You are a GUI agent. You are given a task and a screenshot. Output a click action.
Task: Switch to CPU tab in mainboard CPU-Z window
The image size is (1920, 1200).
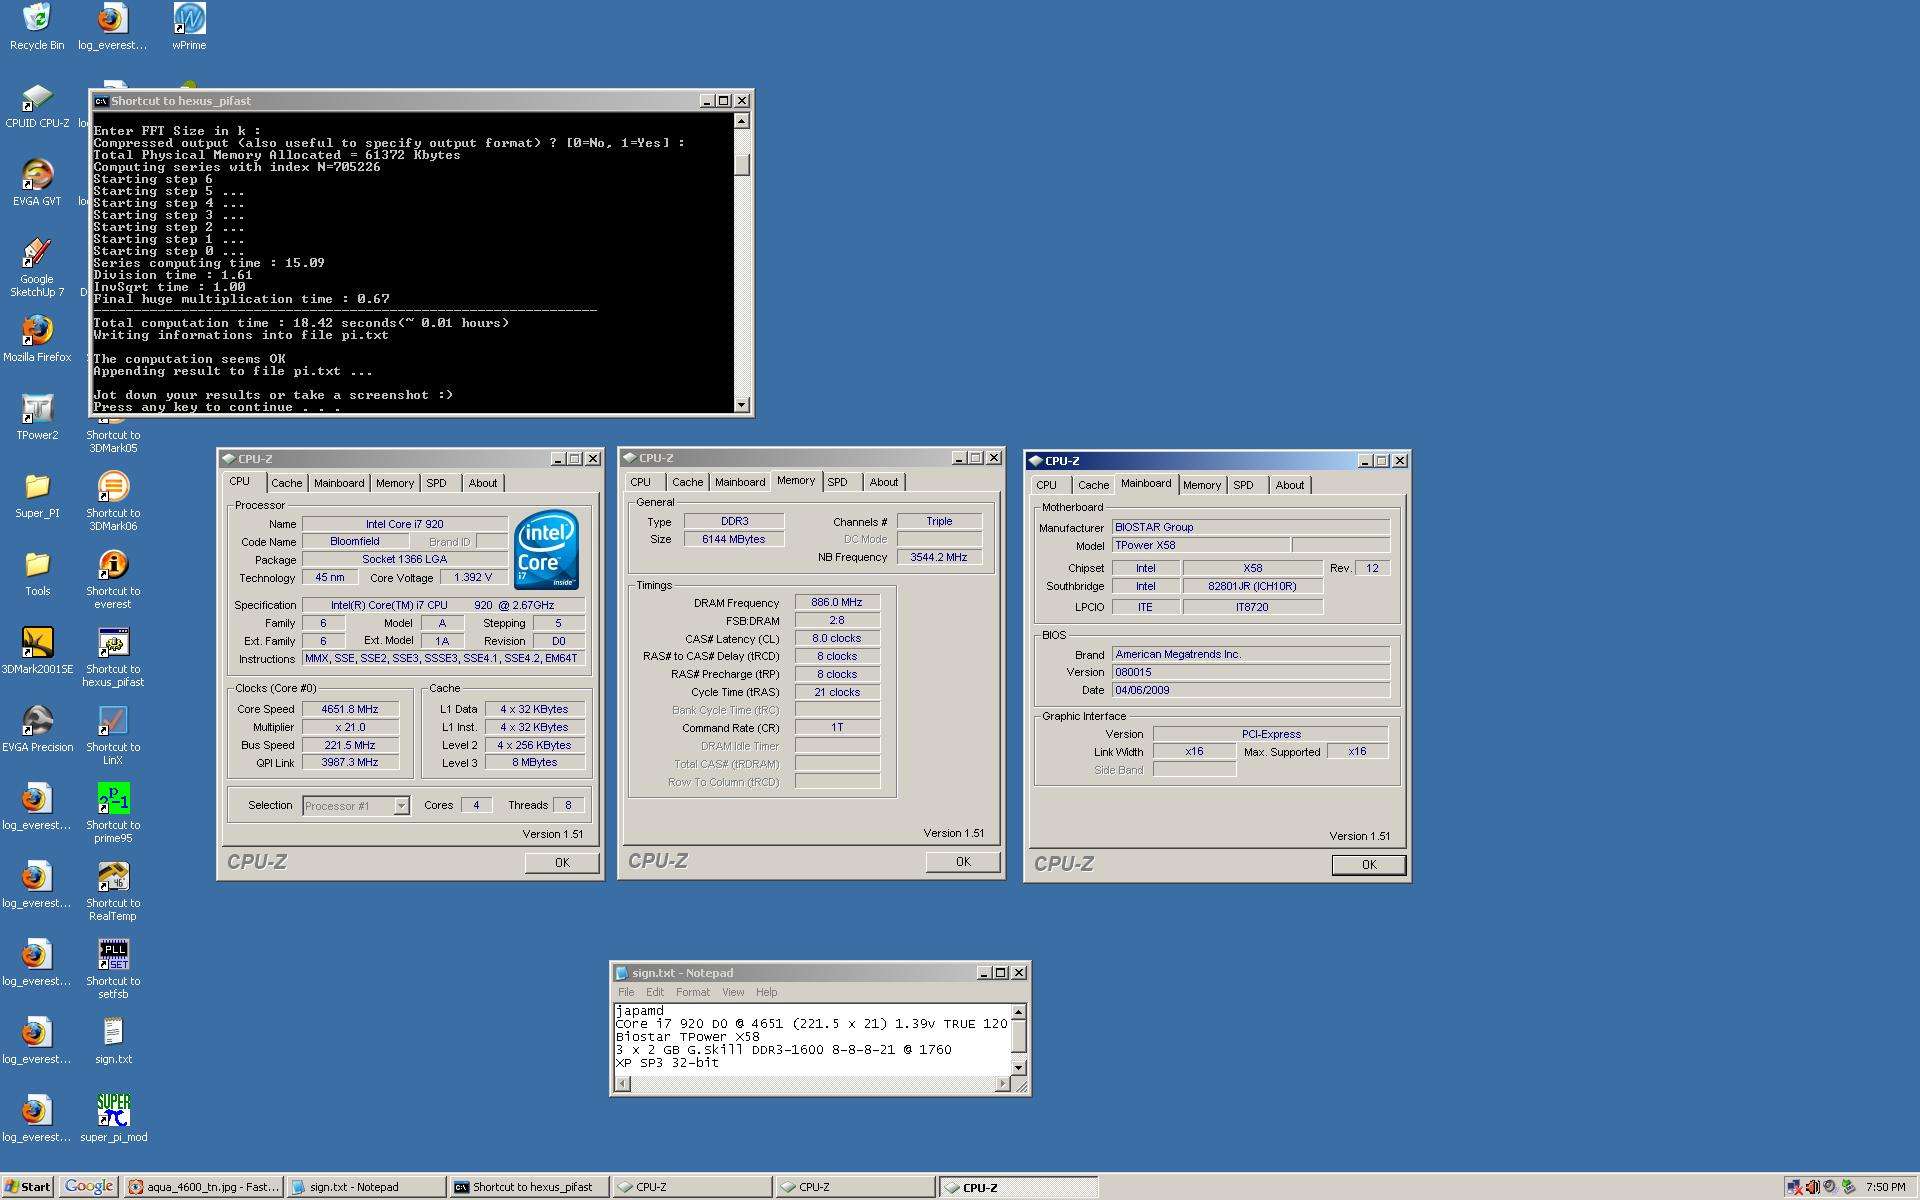pyautogui.click(x=1046, y=485)
